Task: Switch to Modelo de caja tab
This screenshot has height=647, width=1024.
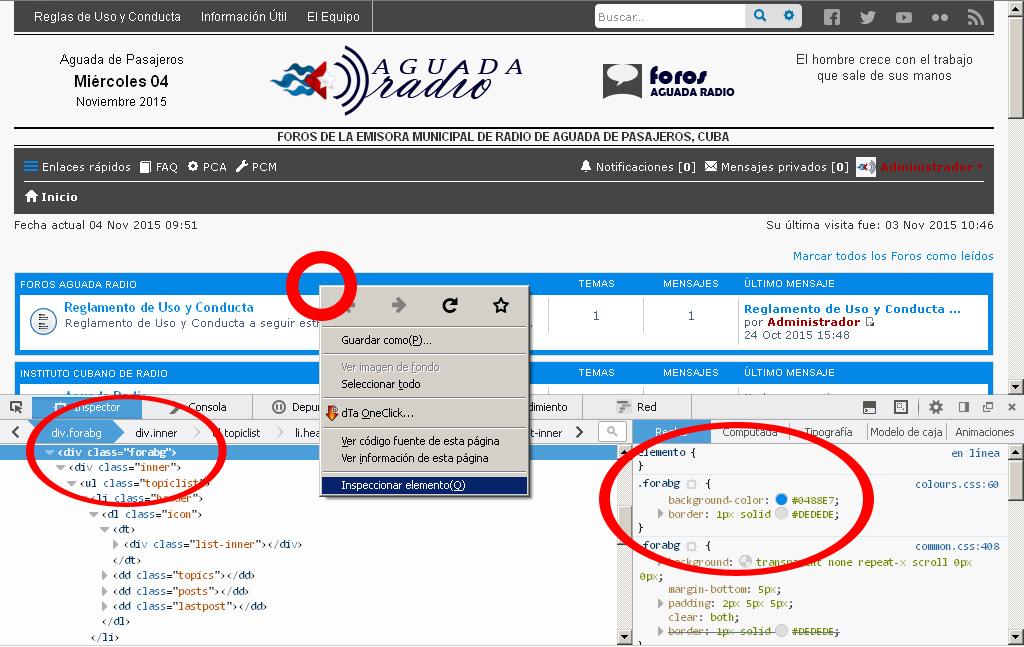Action: point(905,432)
